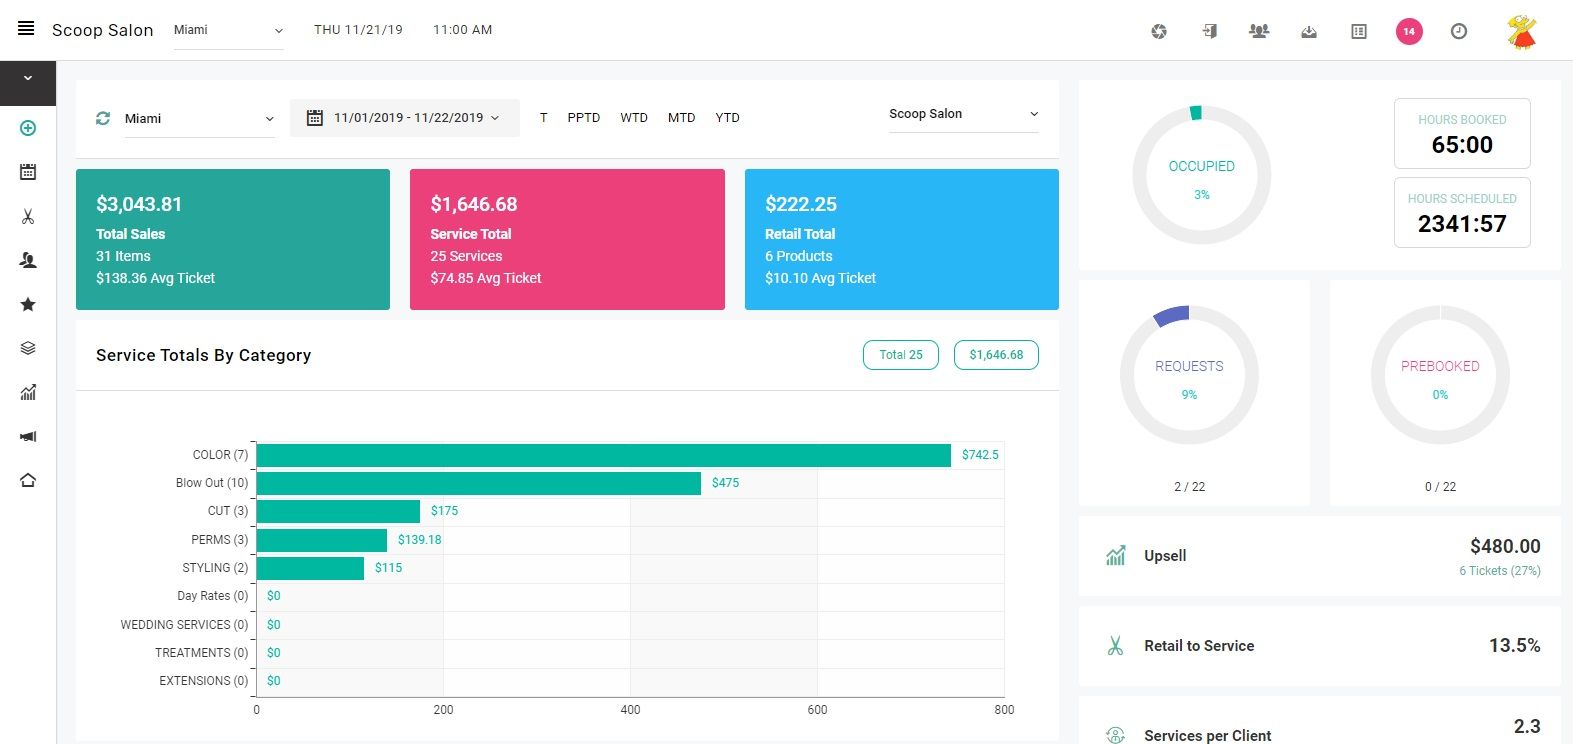Open the layers stack icon in sidebar

(28, 348)
